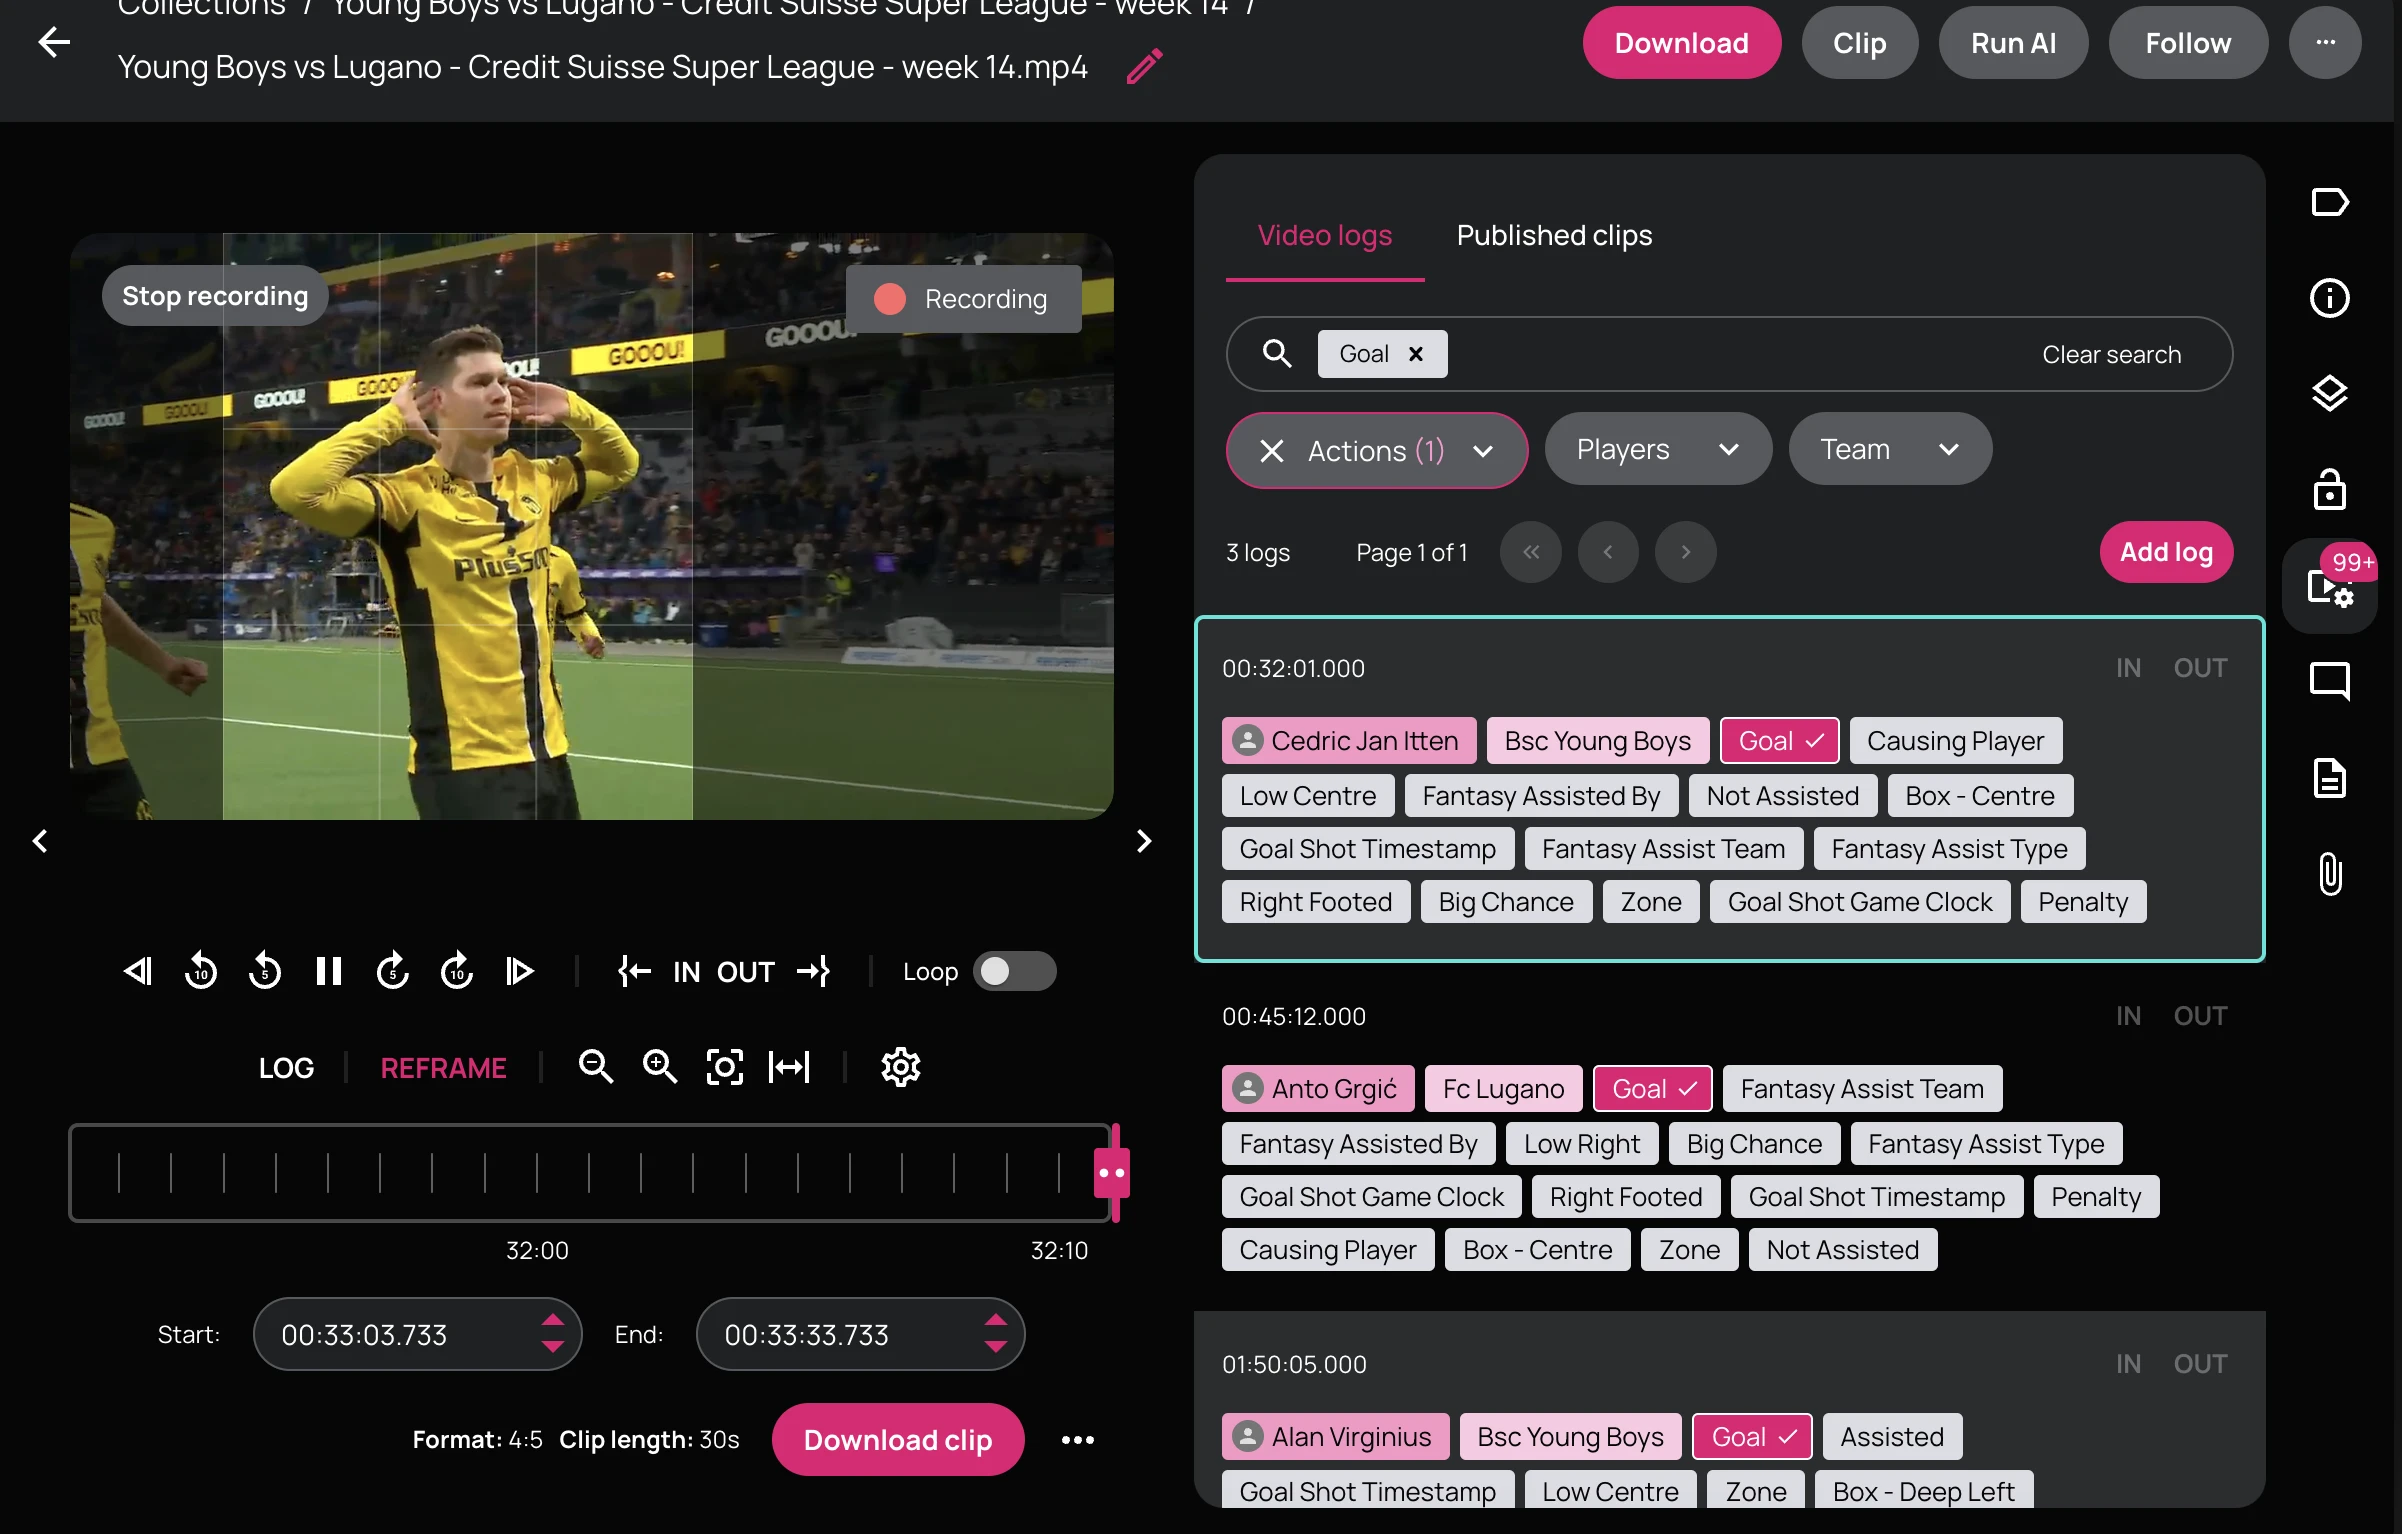Image resolution: width=2402 pixels, height=1534 pixels.
Task: Open the info icon in the sidebar
Action: pyautogui.click(x=2329, y=298)
